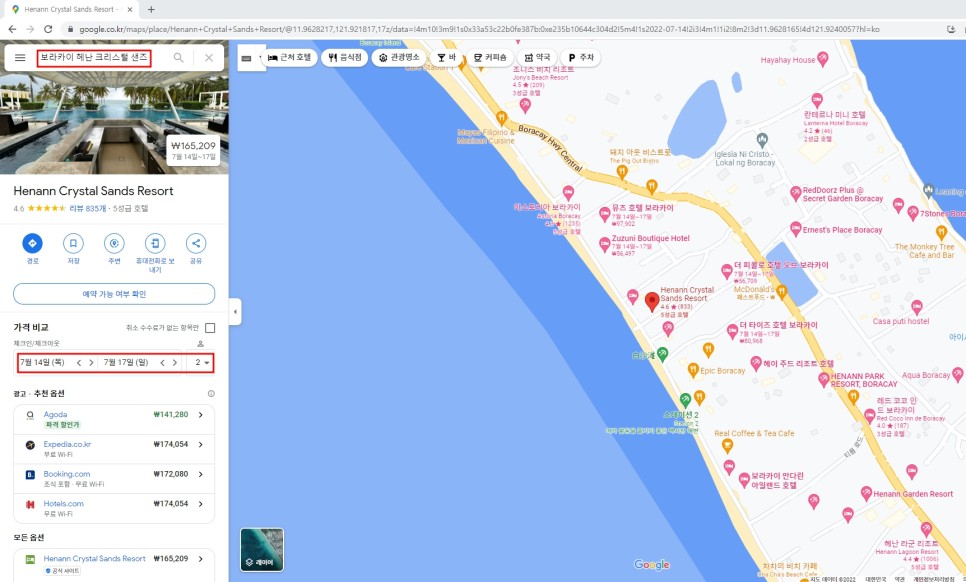
Task: Expand the Expedia.co.kr row chevron
Action: (x=201, y=445)
